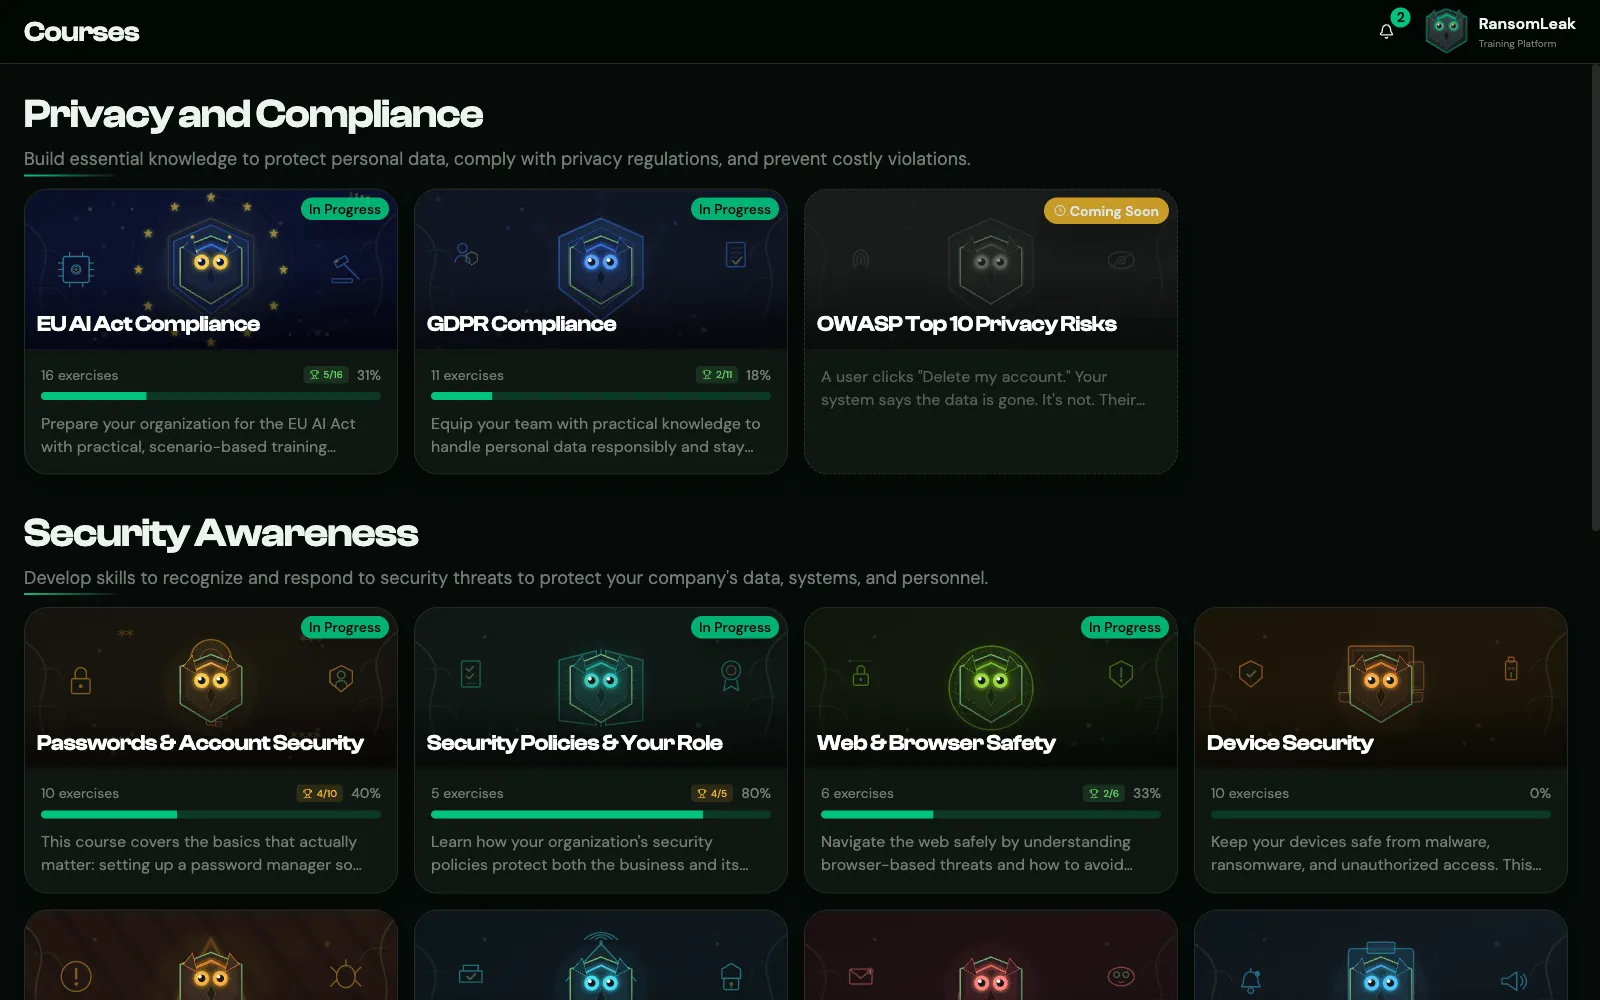Click the padlock icon on Passwords card

point(81,680)
